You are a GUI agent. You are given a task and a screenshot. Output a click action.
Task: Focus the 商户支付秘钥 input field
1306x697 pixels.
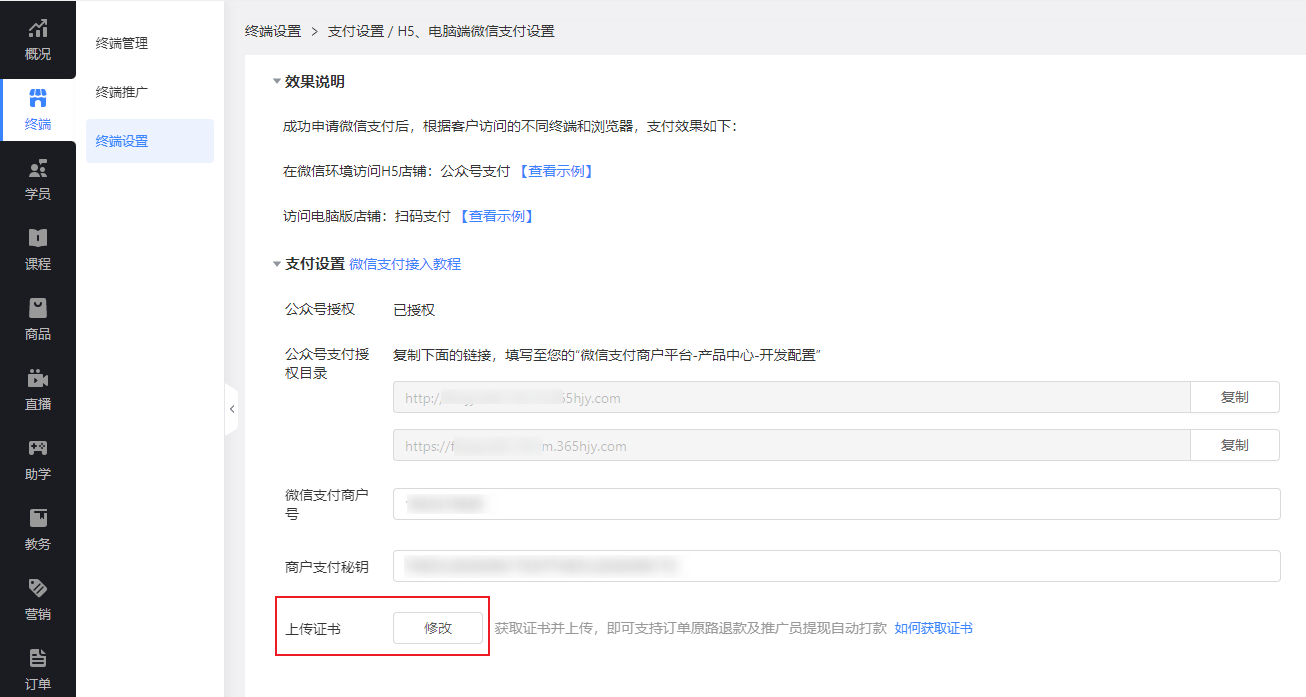(x=837, y=566)
